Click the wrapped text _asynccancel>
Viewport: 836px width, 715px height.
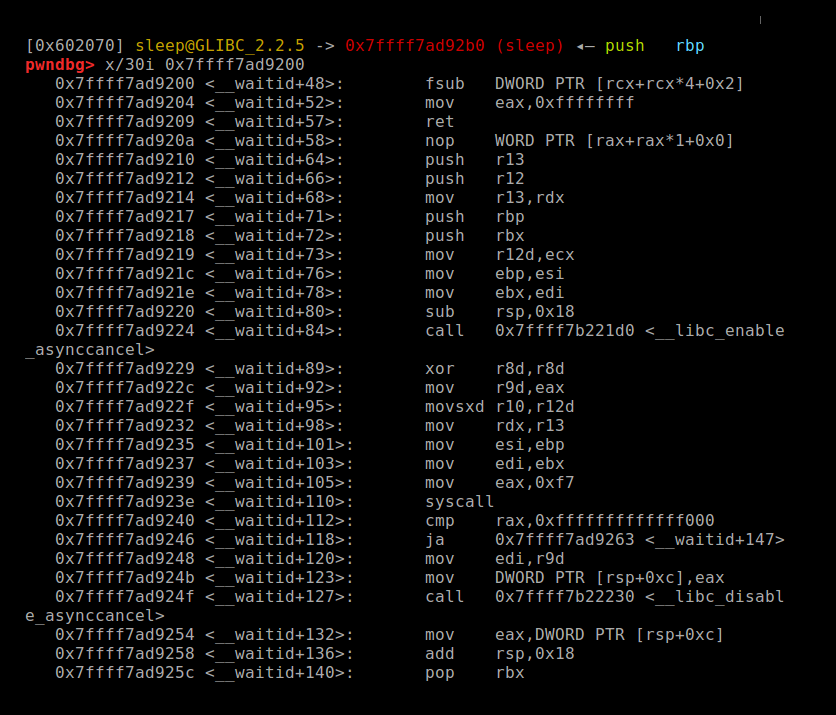click(90, 350)
